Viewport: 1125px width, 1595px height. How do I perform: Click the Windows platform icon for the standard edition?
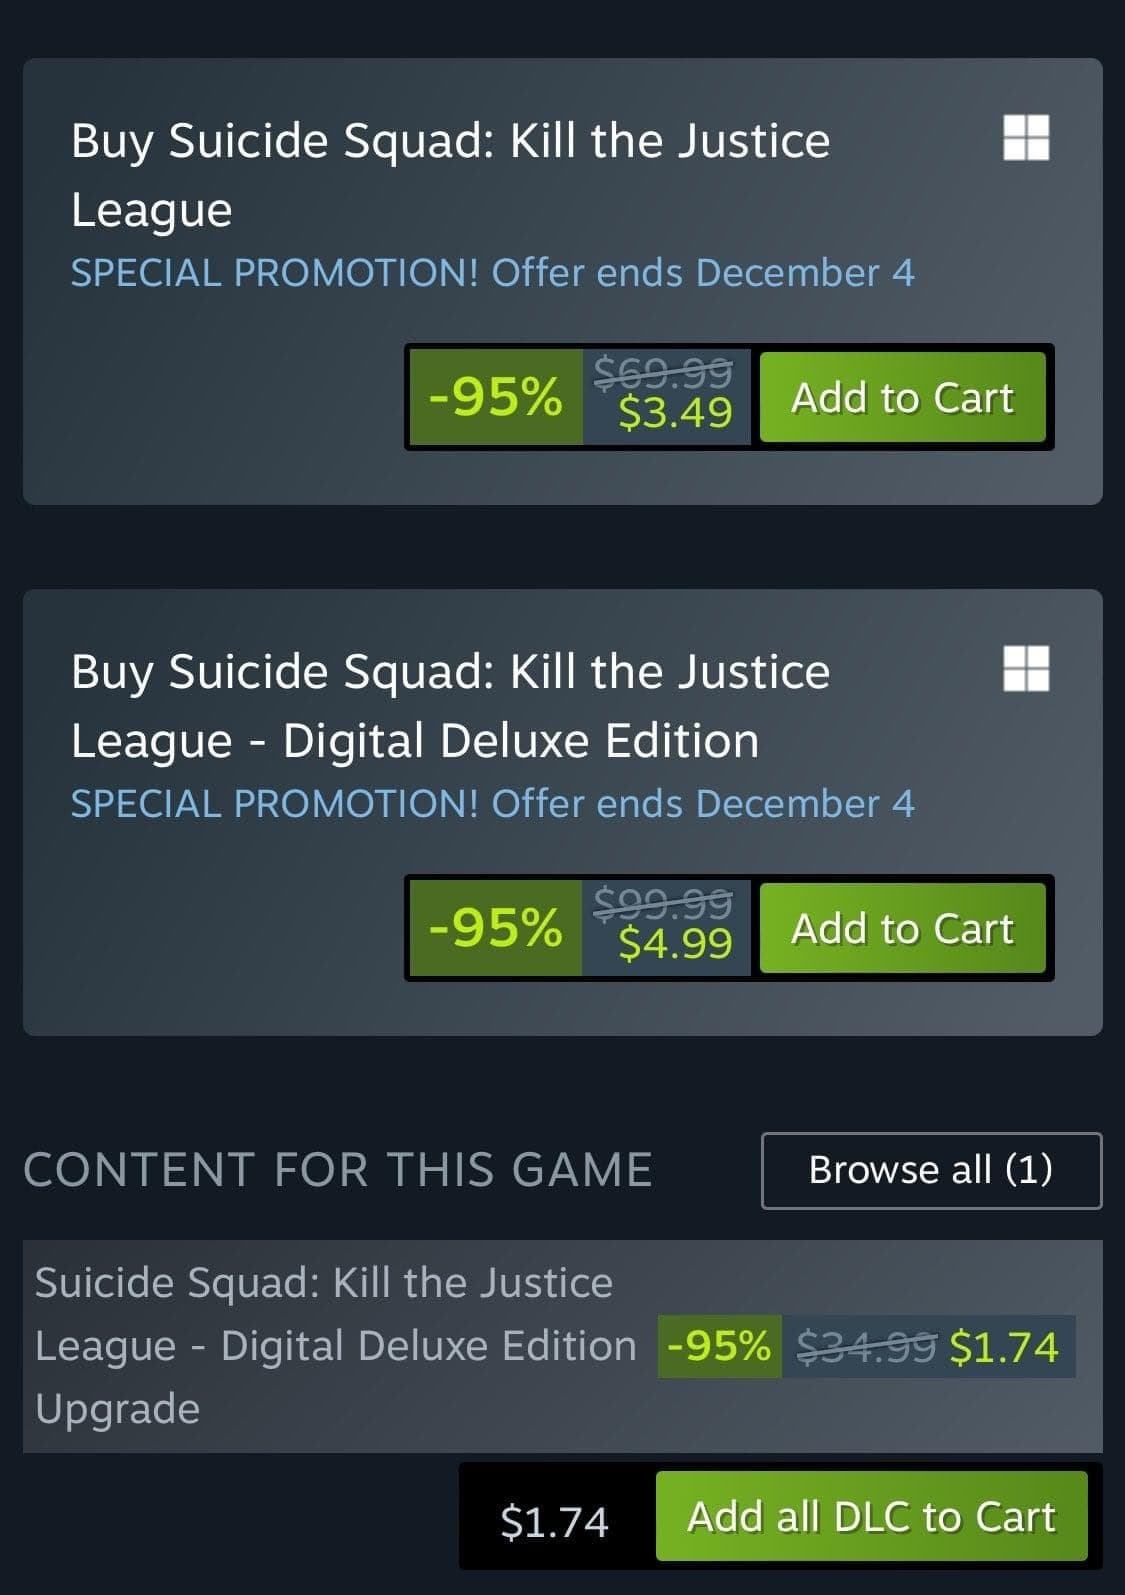[x=1026, y=137]
